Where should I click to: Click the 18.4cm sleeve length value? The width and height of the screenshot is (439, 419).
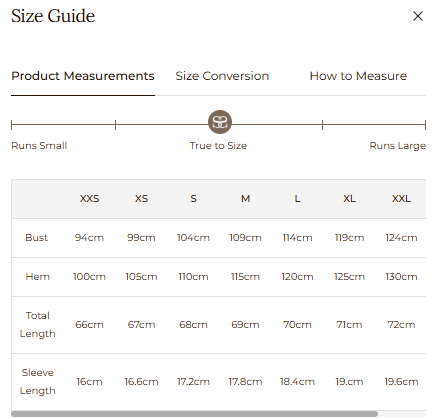[297, 382]
